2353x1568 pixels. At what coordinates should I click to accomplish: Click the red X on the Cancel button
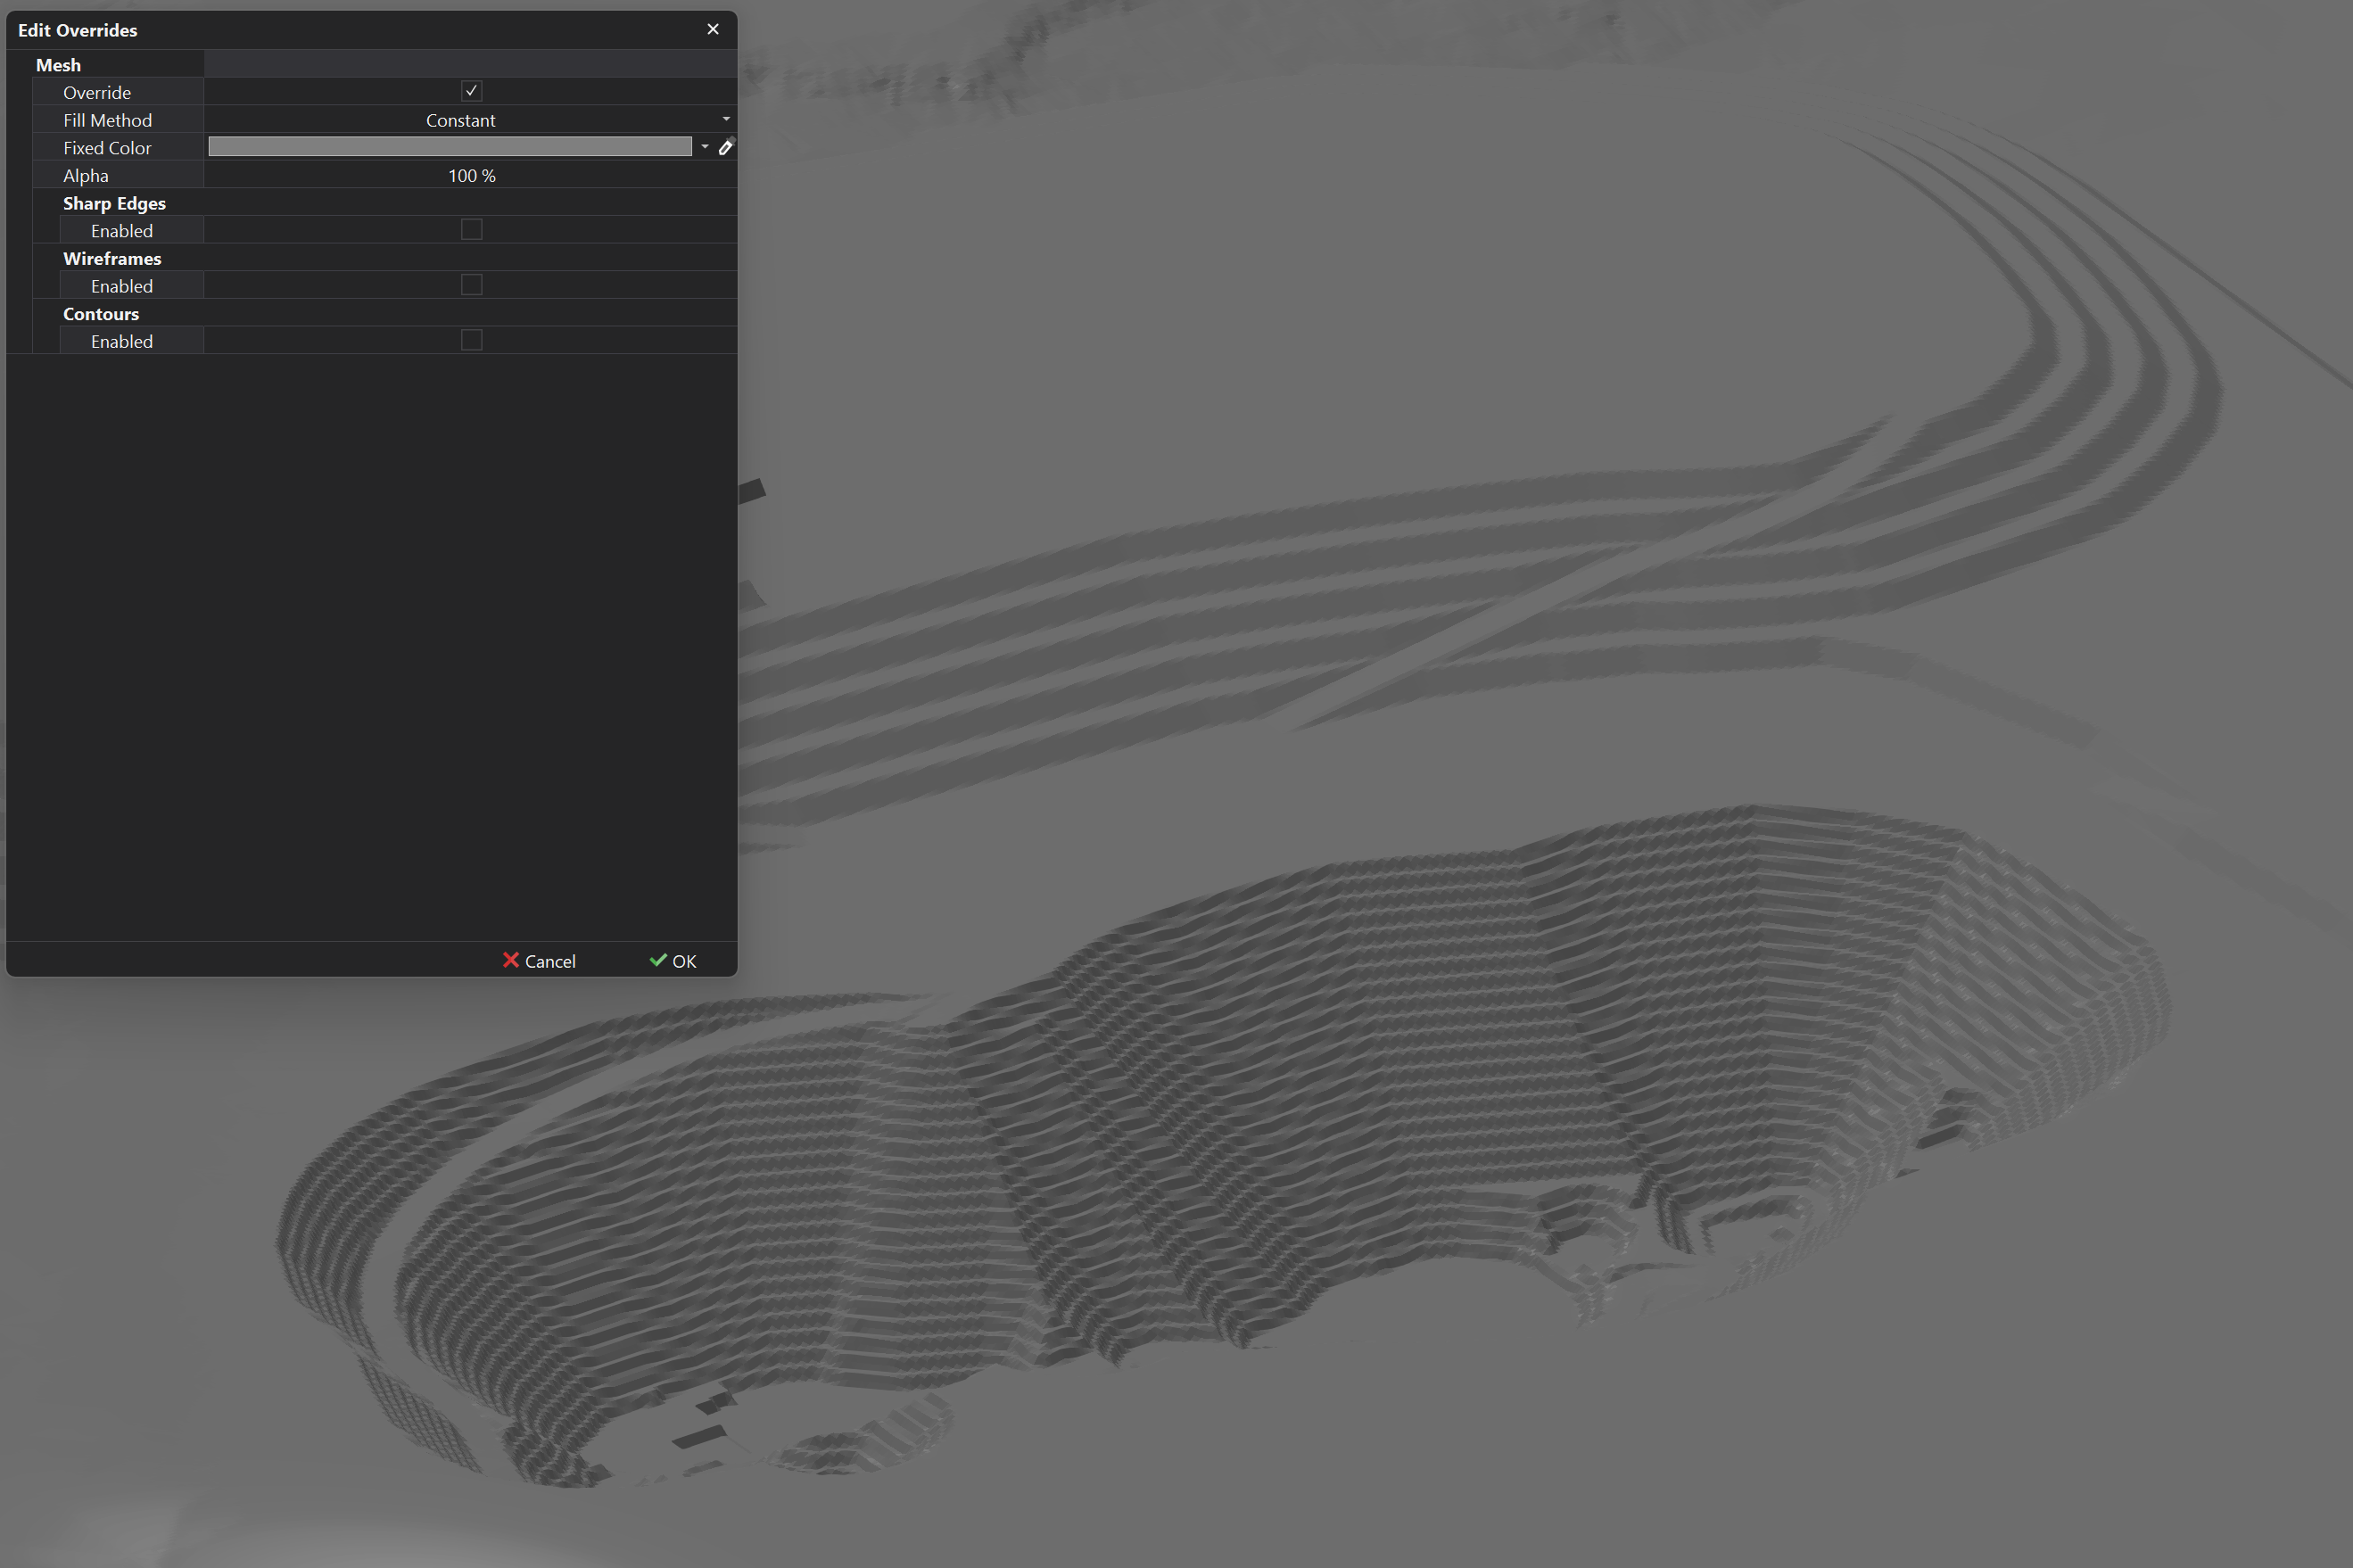[512, 960]
